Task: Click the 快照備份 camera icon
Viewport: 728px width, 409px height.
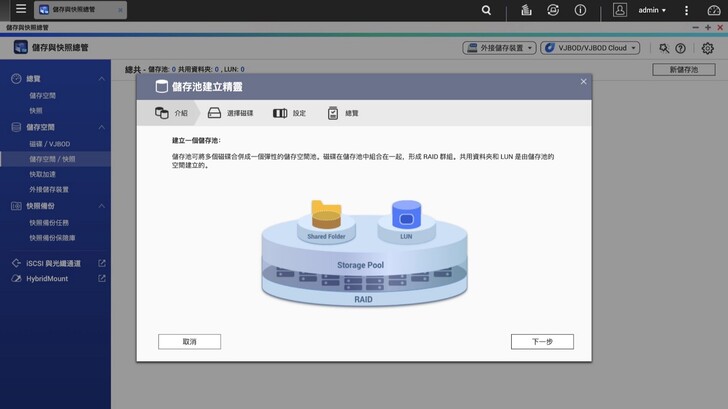Action: (x=16, y=206)
